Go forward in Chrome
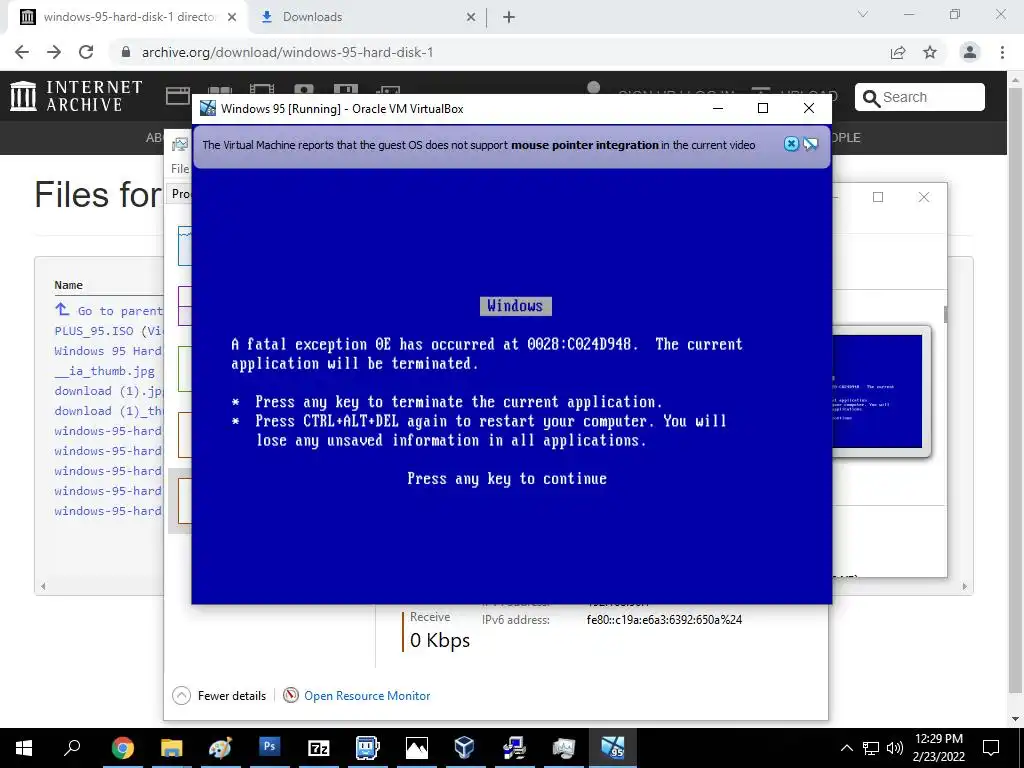Viewport: 1024px width, 768px height. [54, 52]
